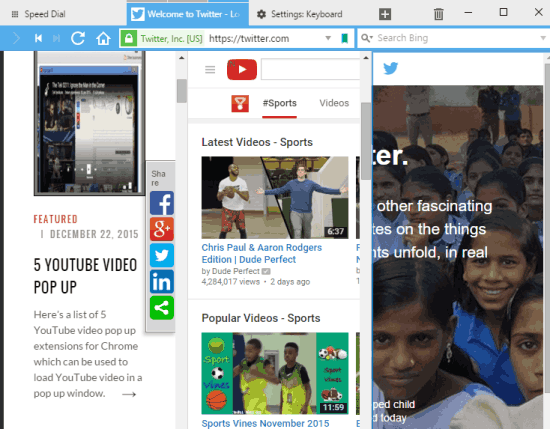
Task: Click Latest Videos - Sports heading
Action: (257, 142)
